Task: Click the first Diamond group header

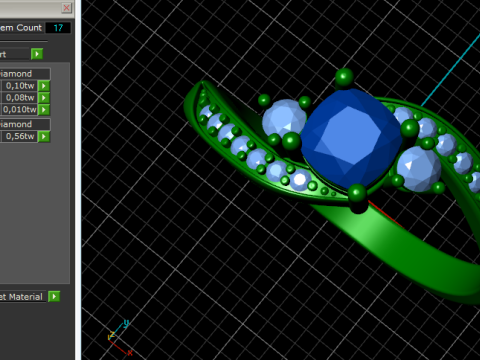Action: coord(25,74)
